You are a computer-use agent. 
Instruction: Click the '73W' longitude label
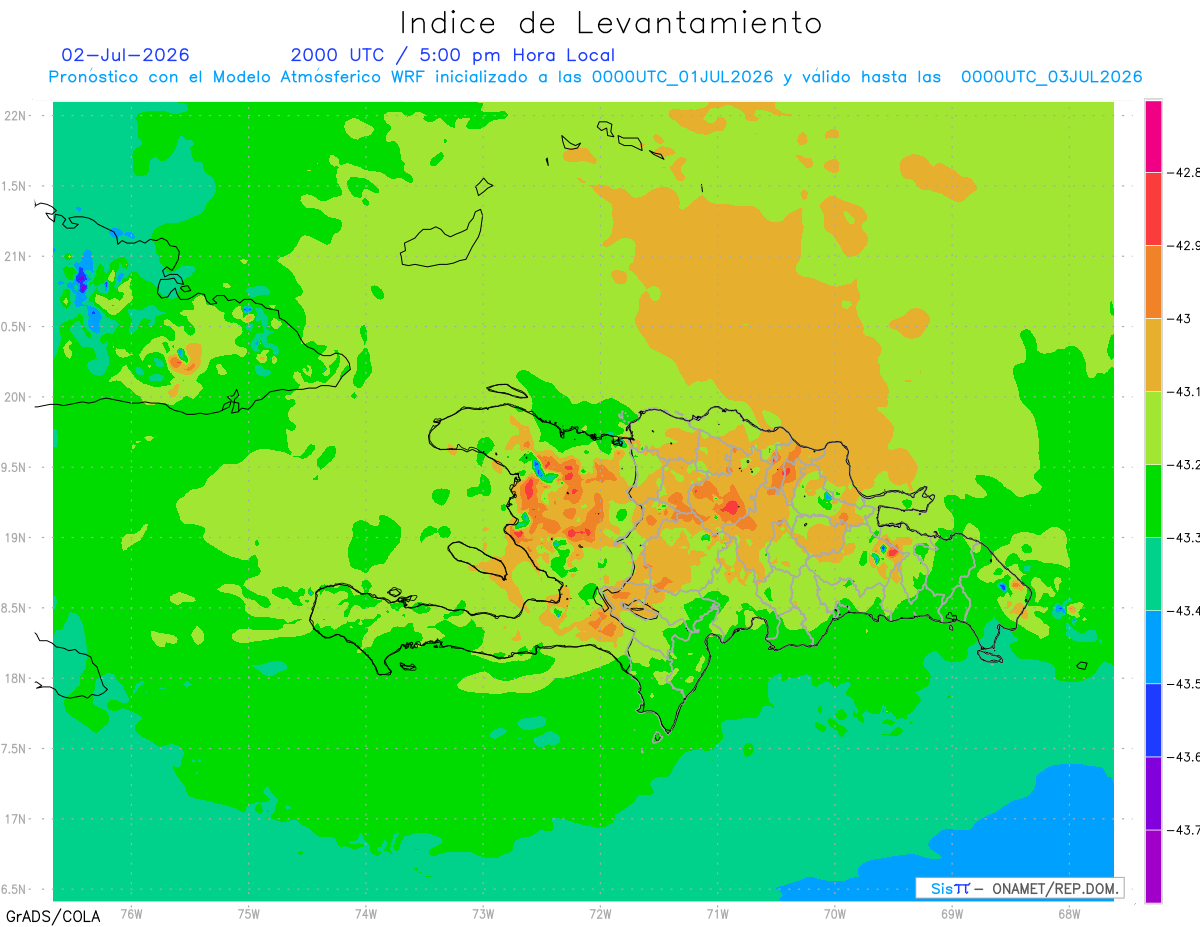483,914
